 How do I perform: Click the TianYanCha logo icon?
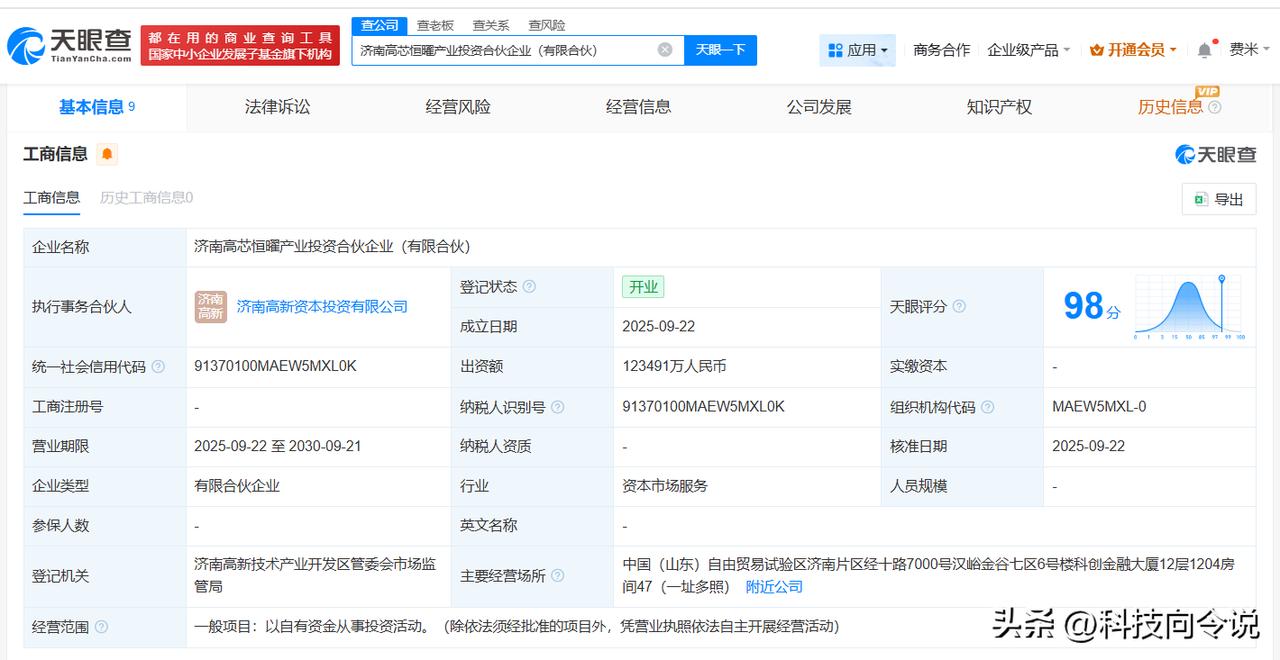pyautogui.click(x=26, y=46)
